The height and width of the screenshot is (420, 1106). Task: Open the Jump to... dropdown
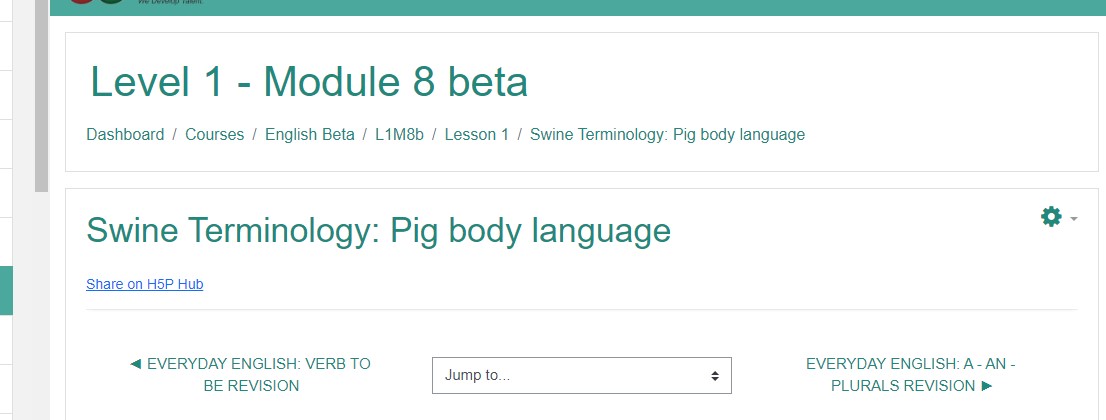coord(581,376)
